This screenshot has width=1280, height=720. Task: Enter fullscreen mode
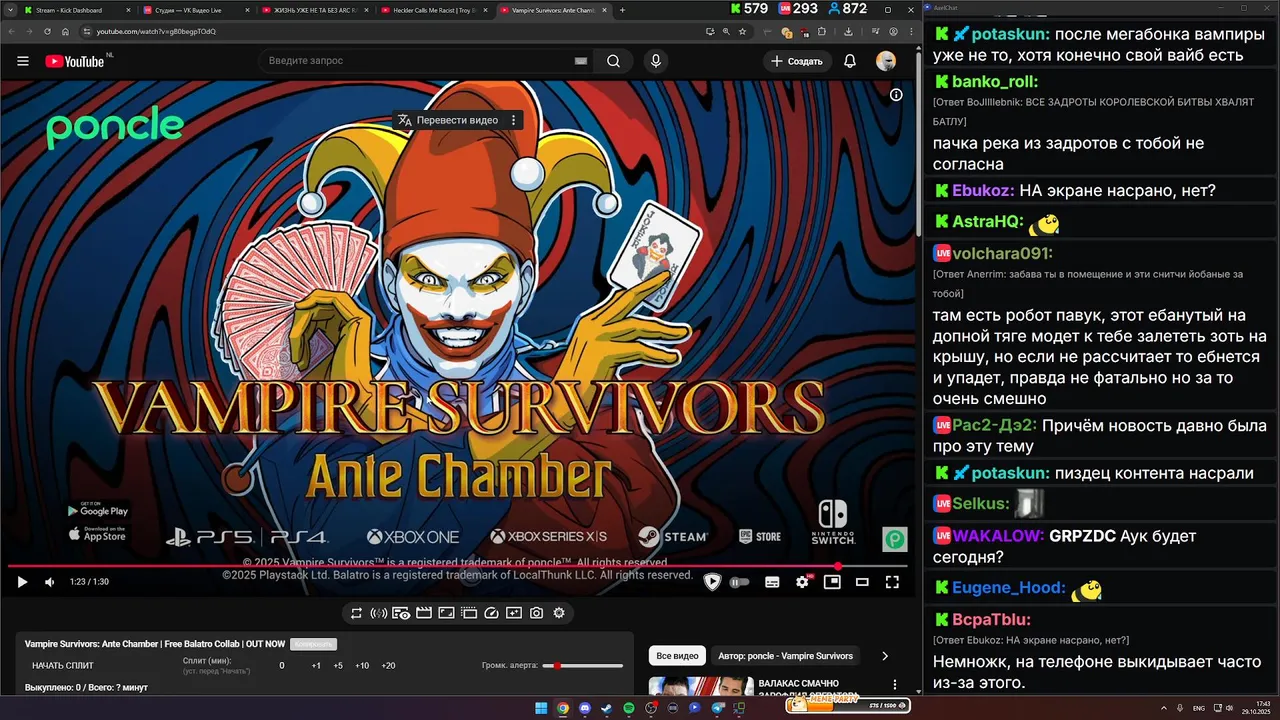pos(892,582)
